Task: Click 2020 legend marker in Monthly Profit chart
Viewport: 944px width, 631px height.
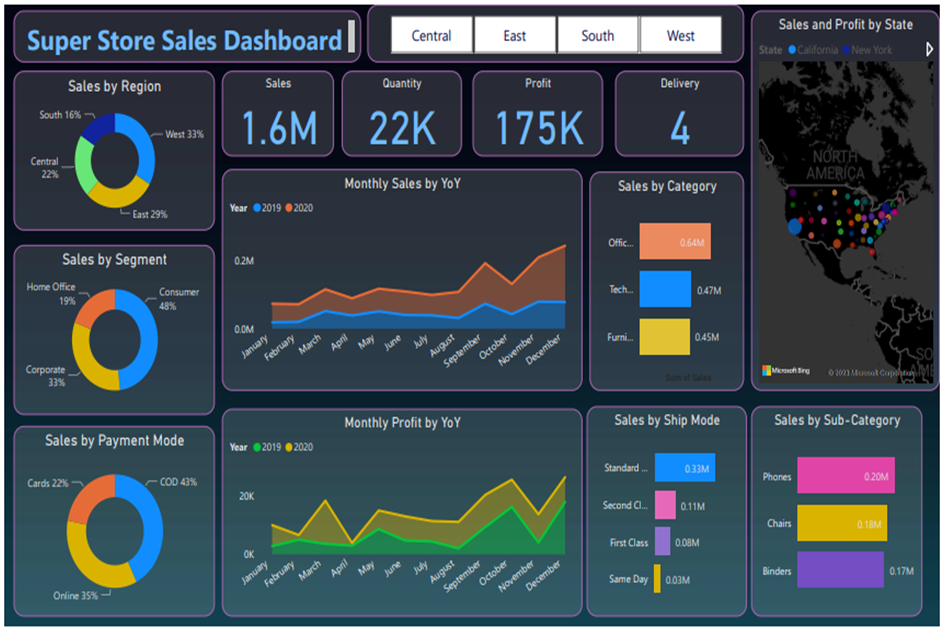Action: 289,447
